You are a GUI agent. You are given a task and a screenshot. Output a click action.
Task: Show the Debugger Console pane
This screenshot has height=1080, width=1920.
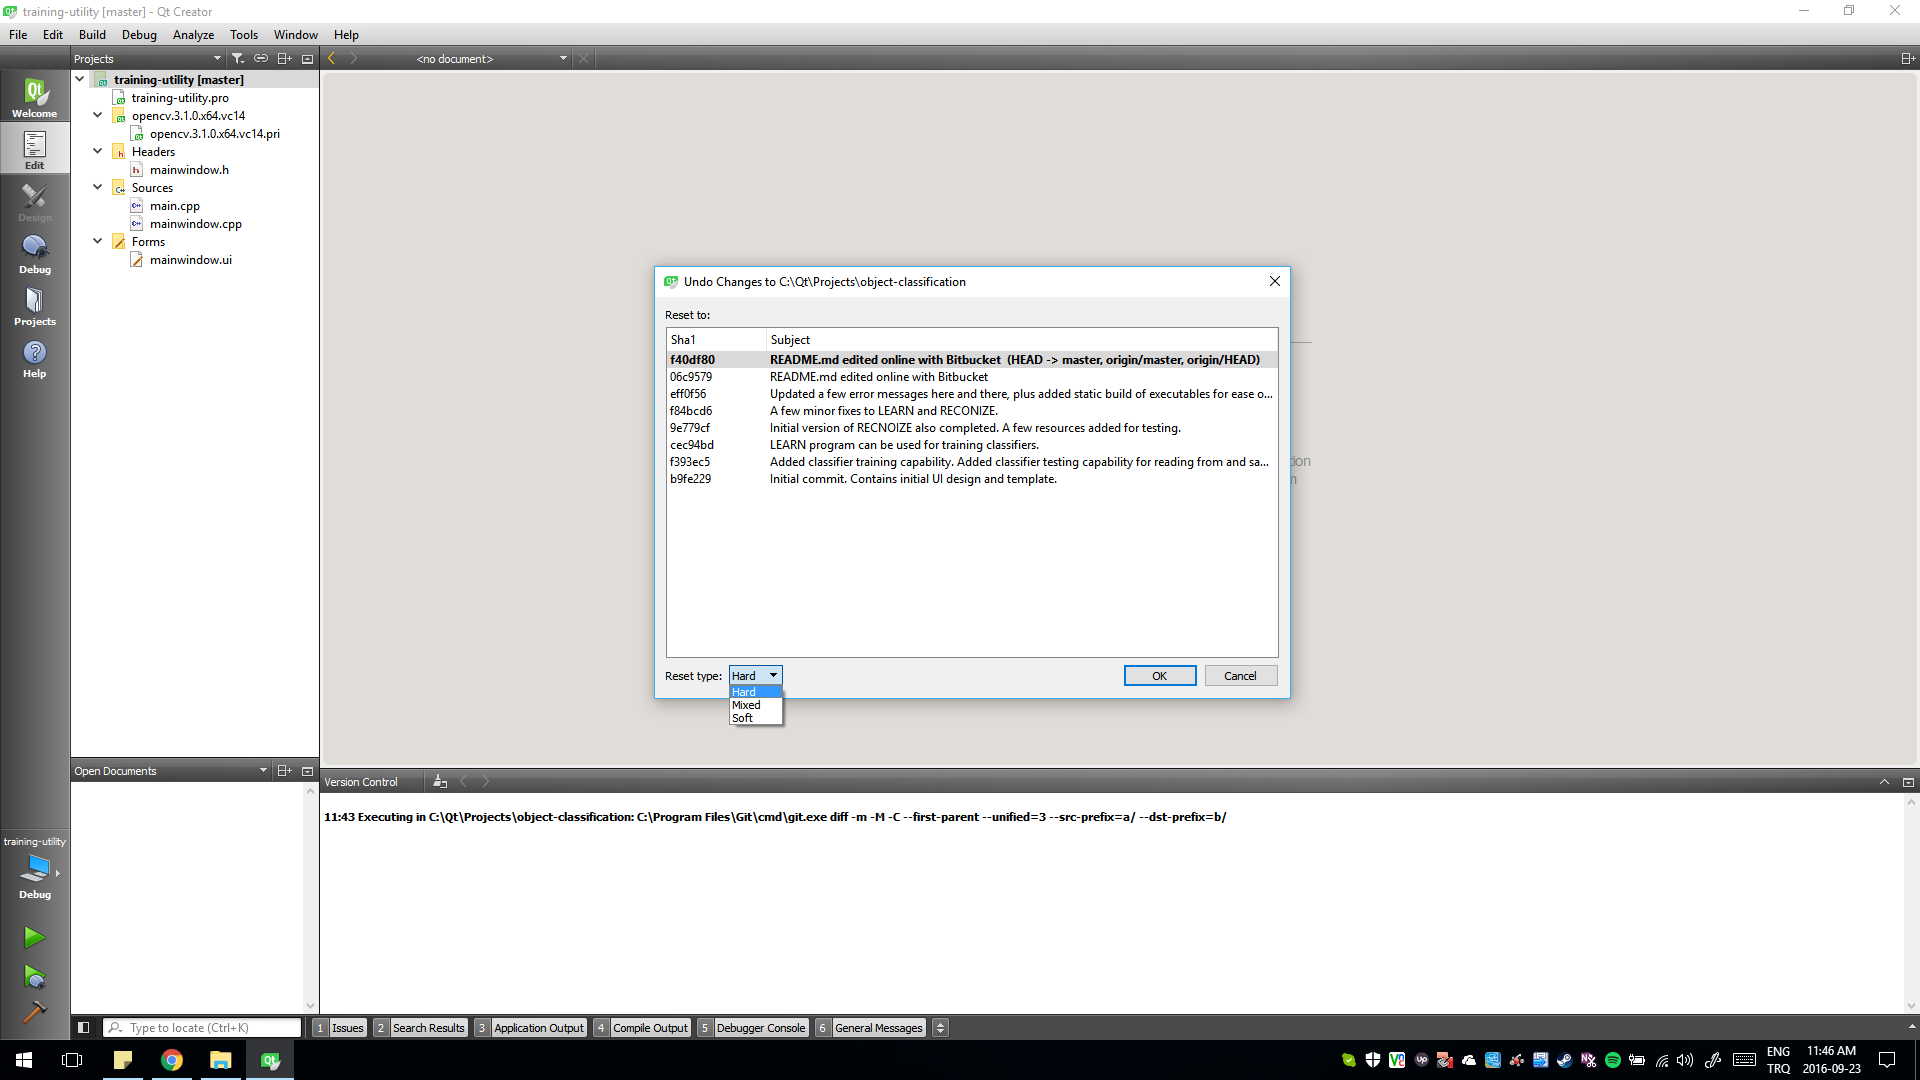pos(753,1027)
